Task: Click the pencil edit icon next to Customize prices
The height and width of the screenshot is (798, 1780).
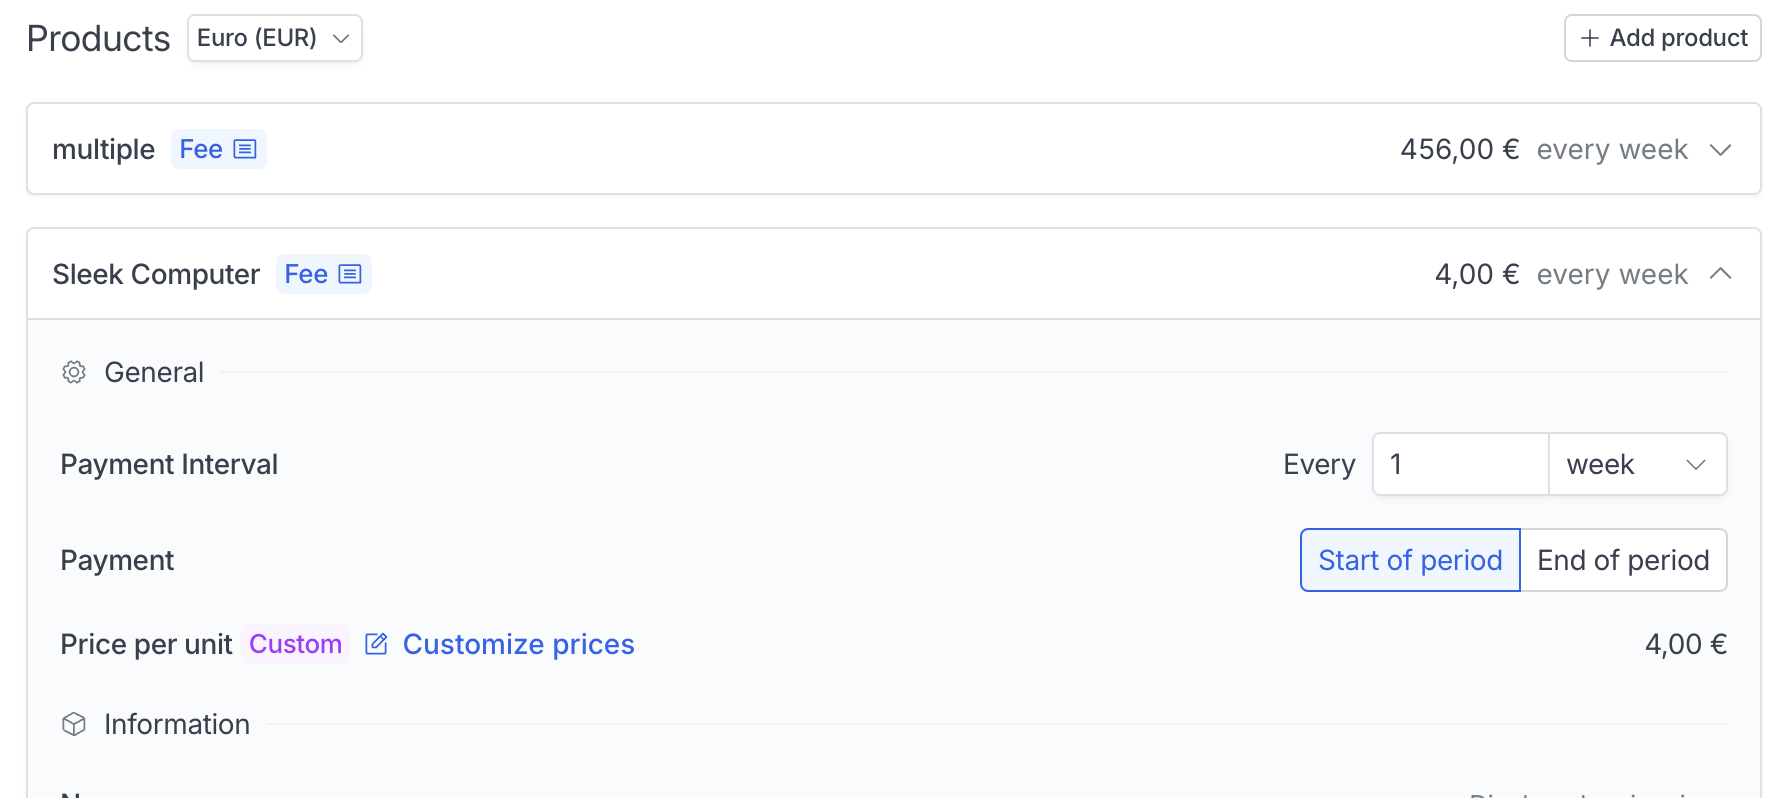Action: 376,644
